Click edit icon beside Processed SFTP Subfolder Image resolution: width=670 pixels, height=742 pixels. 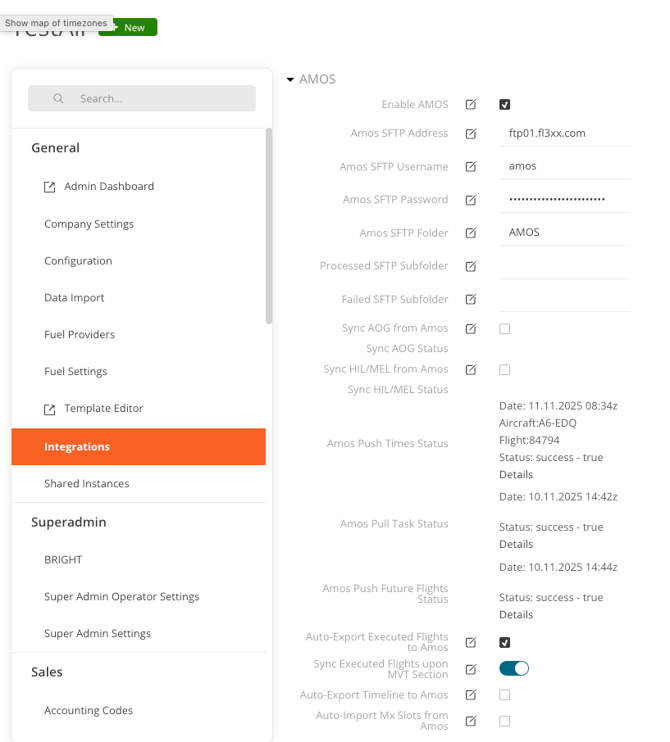471,267
